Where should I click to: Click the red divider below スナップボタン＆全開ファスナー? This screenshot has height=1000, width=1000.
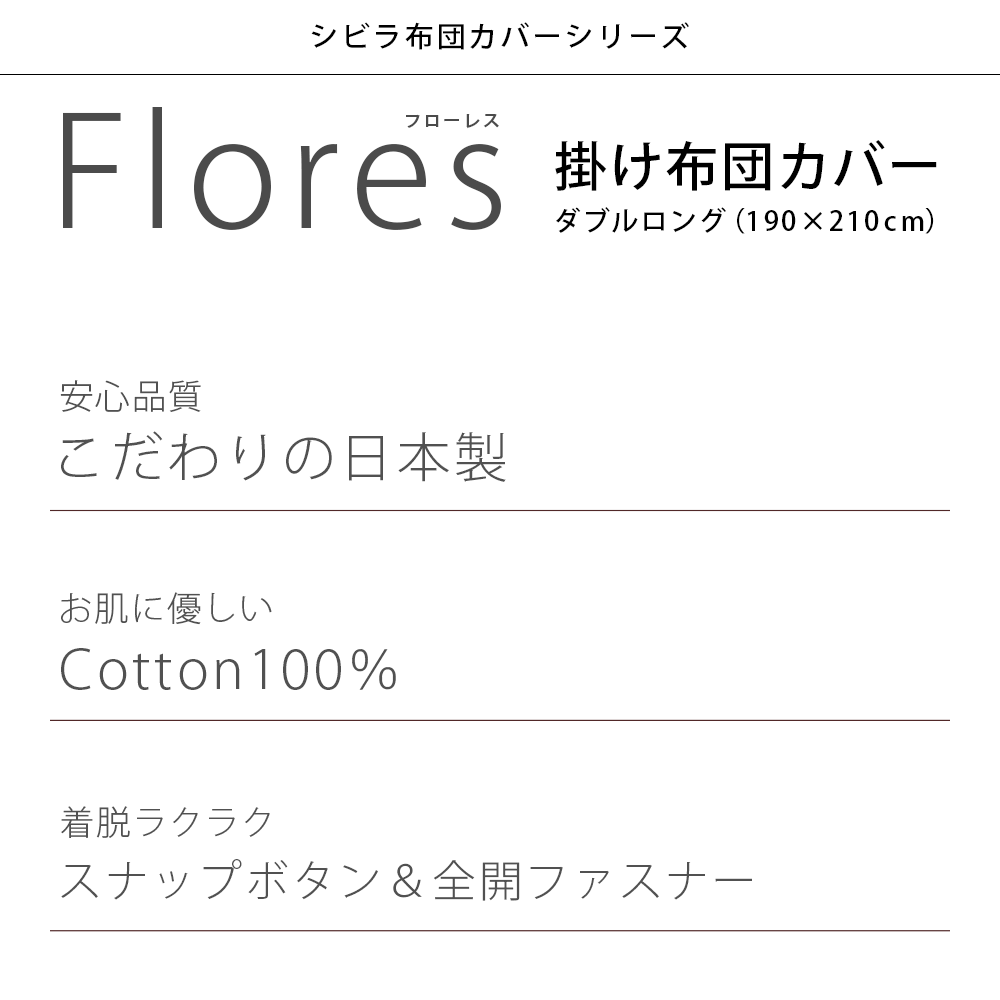coord(500,931)
